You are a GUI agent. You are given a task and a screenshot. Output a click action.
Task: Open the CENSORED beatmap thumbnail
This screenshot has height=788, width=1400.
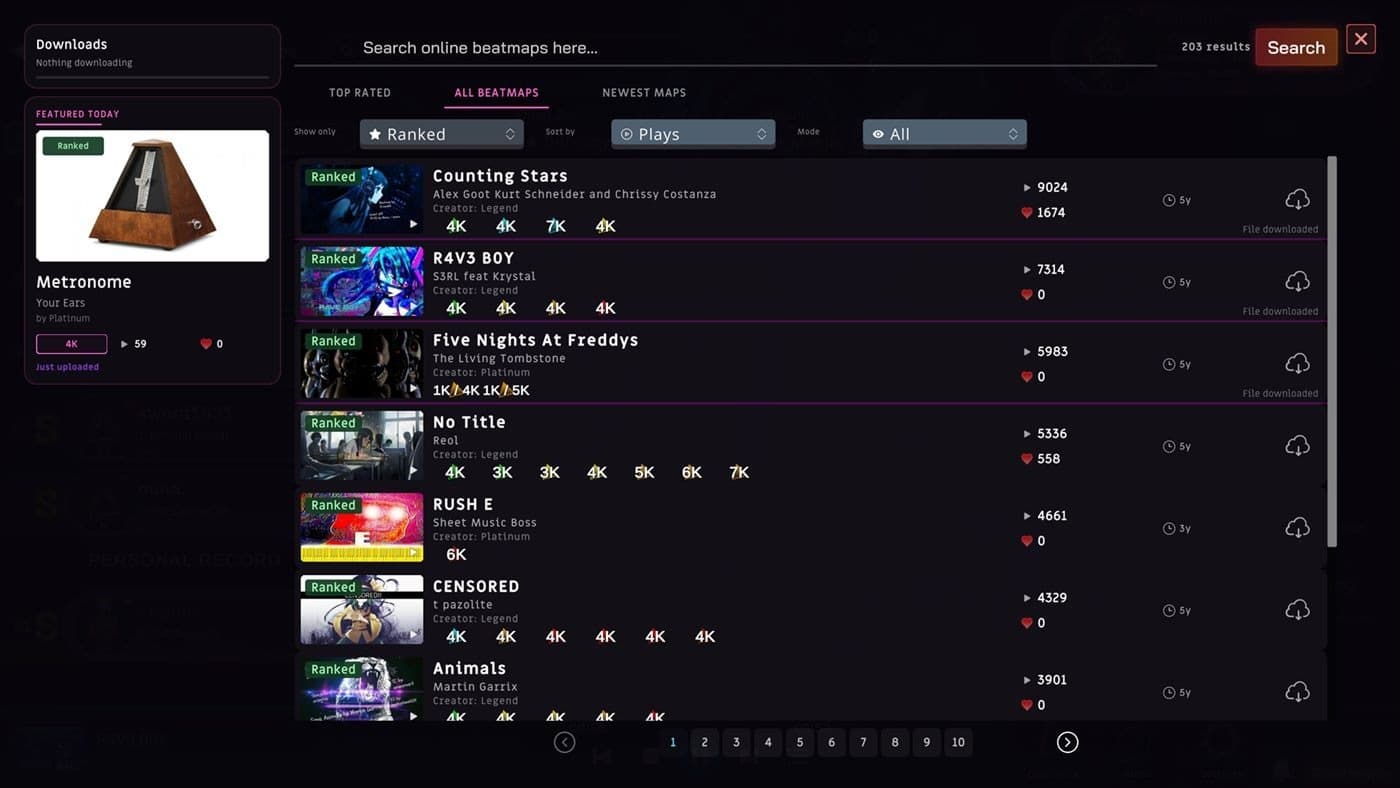click(362, 610)
